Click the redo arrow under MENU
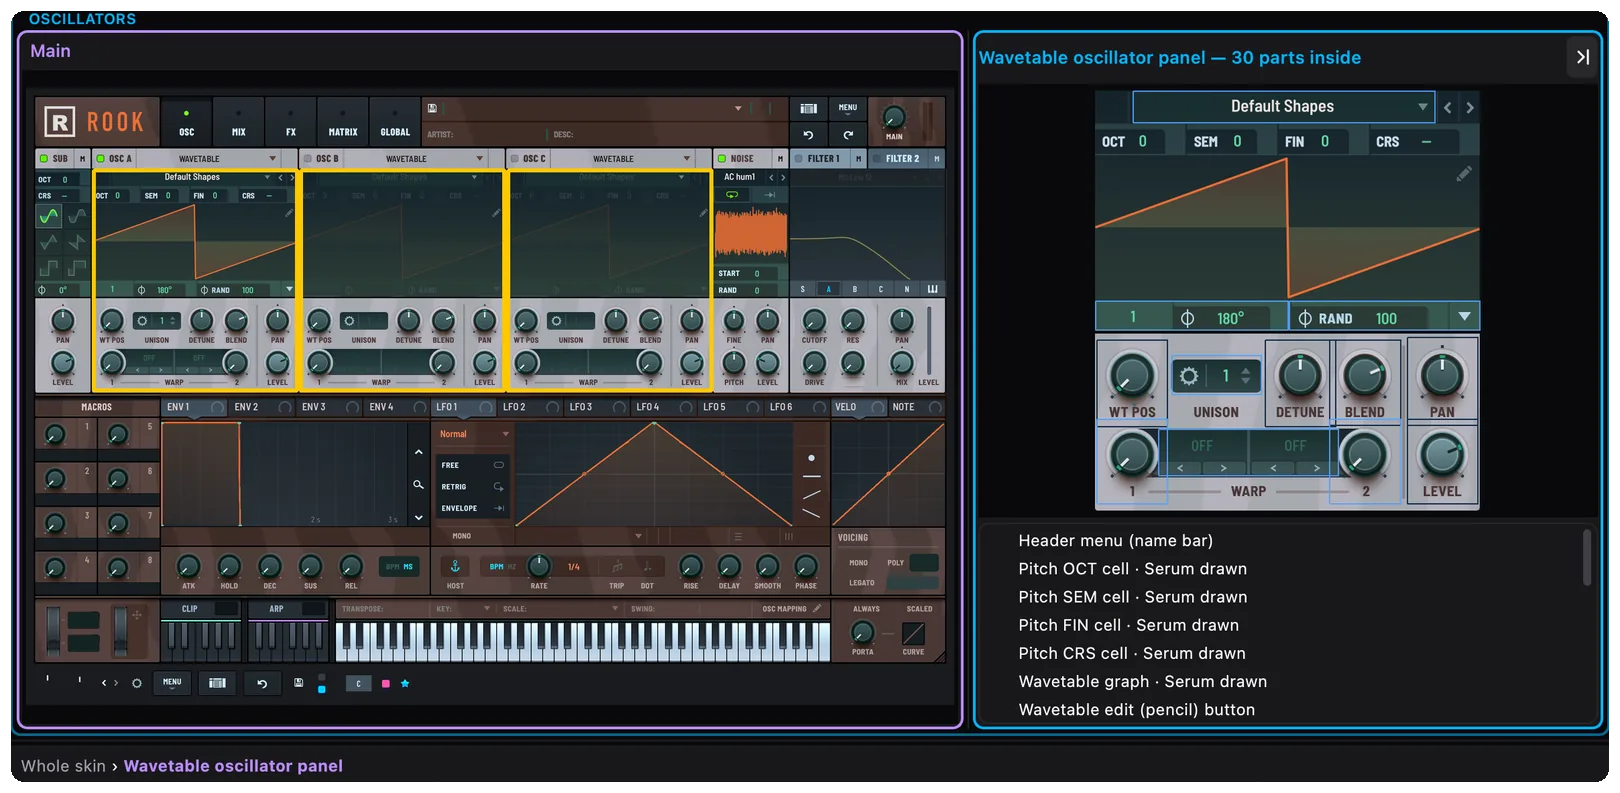 click(848, 134)
